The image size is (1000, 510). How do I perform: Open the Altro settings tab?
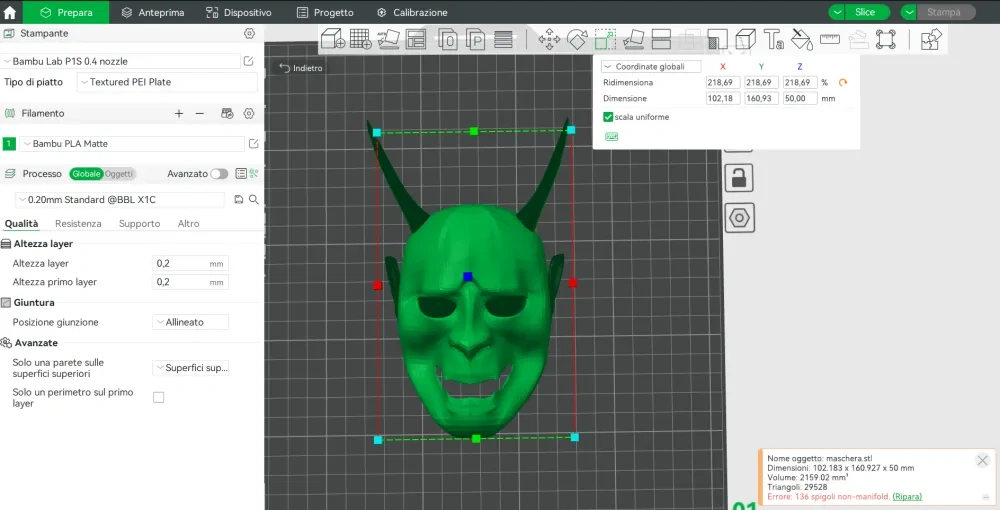click(x=188, y=224)
